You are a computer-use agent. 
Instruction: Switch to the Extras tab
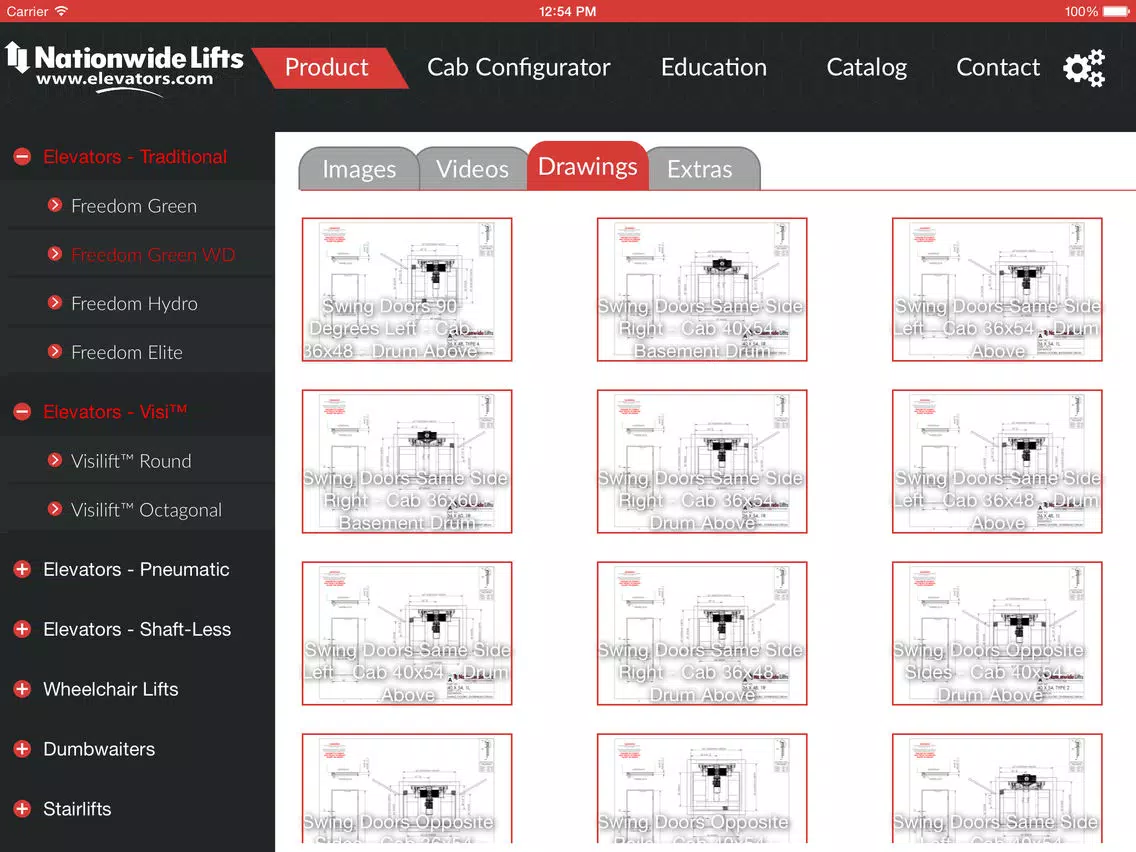[701, 169]
